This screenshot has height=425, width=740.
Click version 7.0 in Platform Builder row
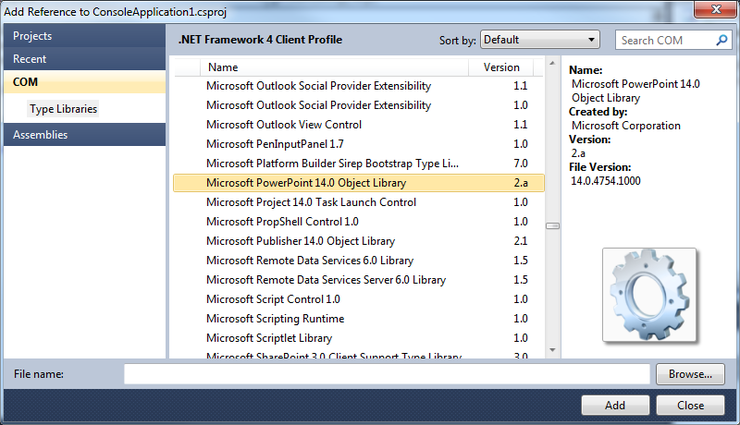pyautogui.click(x=521, y=163)
